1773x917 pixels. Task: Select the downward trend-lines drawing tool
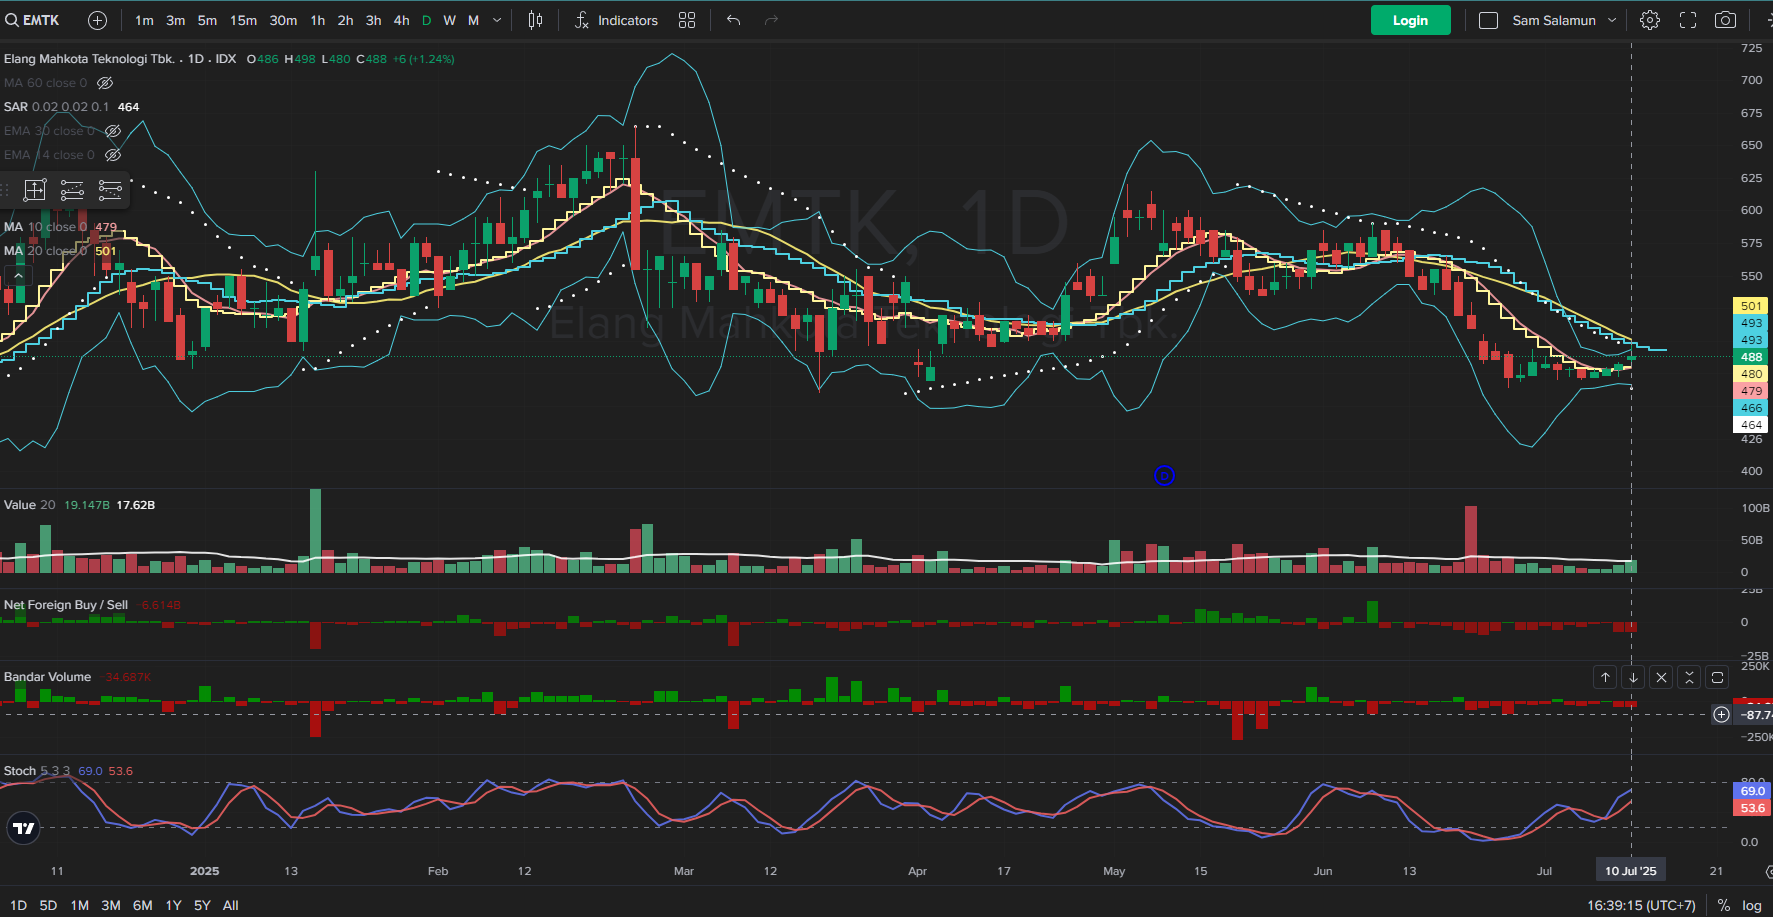click(110, 190)
